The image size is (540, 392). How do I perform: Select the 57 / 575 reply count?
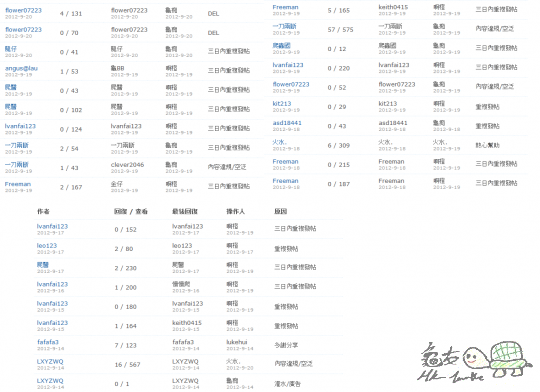pyautogui.click(x=340, y=30)
